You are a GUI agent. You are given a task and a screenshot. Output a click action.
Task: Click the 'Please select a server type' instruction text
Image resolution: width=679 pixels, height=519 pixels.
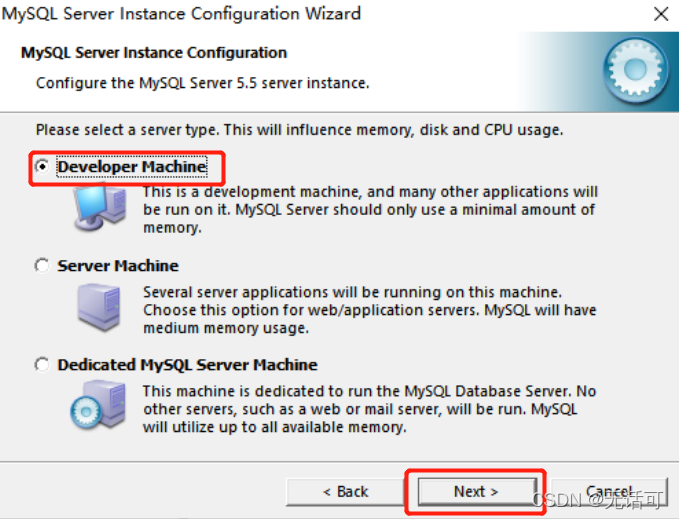click(x=299, y=130)
